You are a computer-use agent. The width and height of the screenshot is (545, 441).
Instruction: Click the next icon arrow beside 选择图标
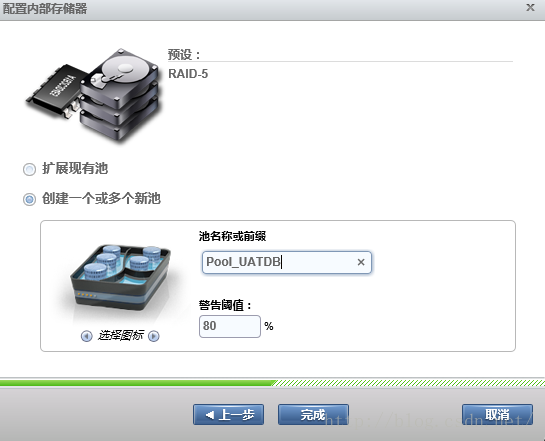click(x=154, y=336)
